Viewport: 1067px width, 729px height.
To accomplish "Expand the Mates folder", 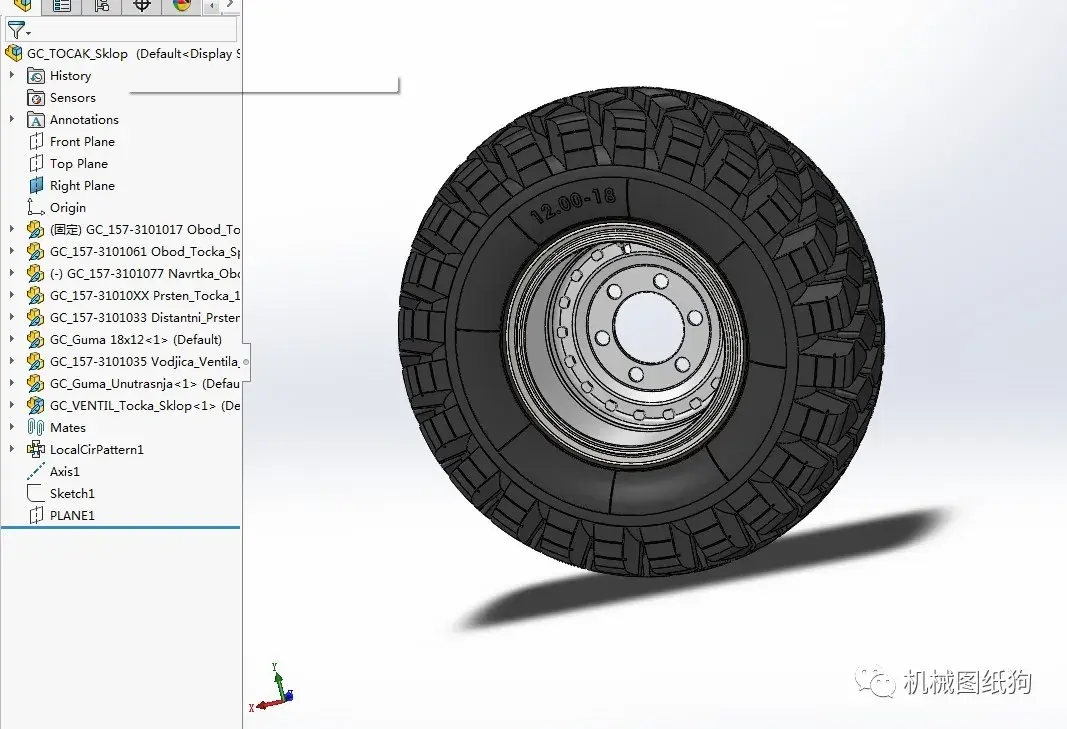I will point(12,427).
